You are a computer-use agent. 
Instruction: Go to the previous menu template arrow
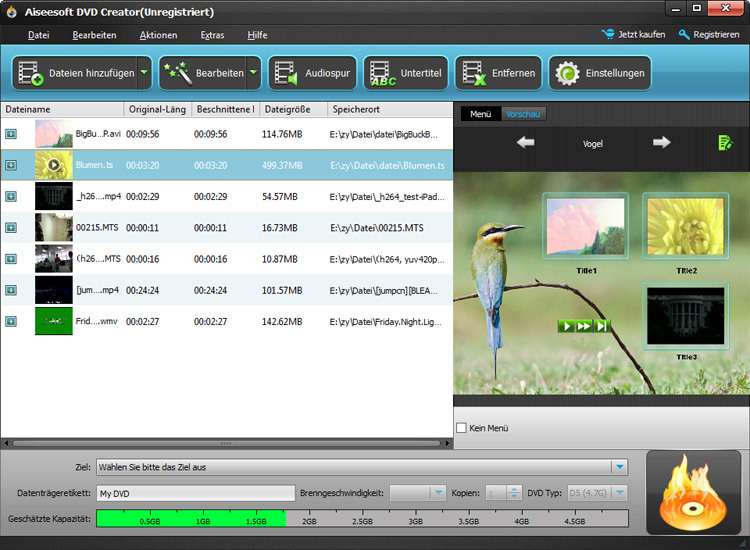coord(525,143)
